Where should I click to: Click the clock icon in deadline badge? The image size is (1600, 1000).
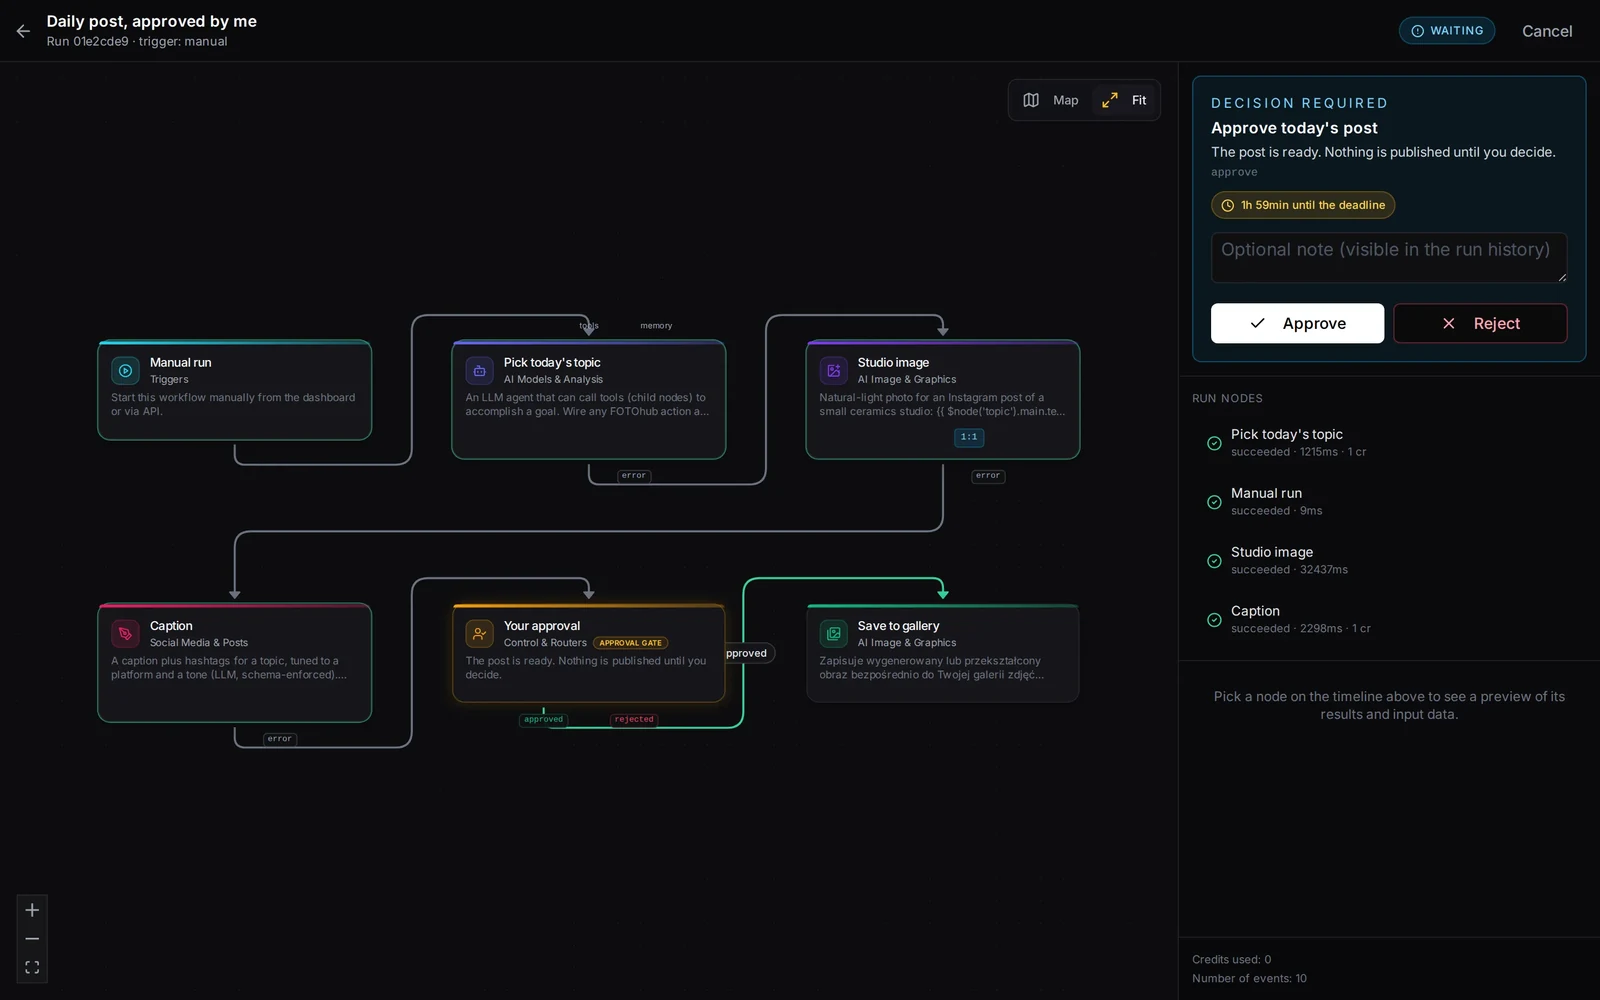pos(1227,205)
